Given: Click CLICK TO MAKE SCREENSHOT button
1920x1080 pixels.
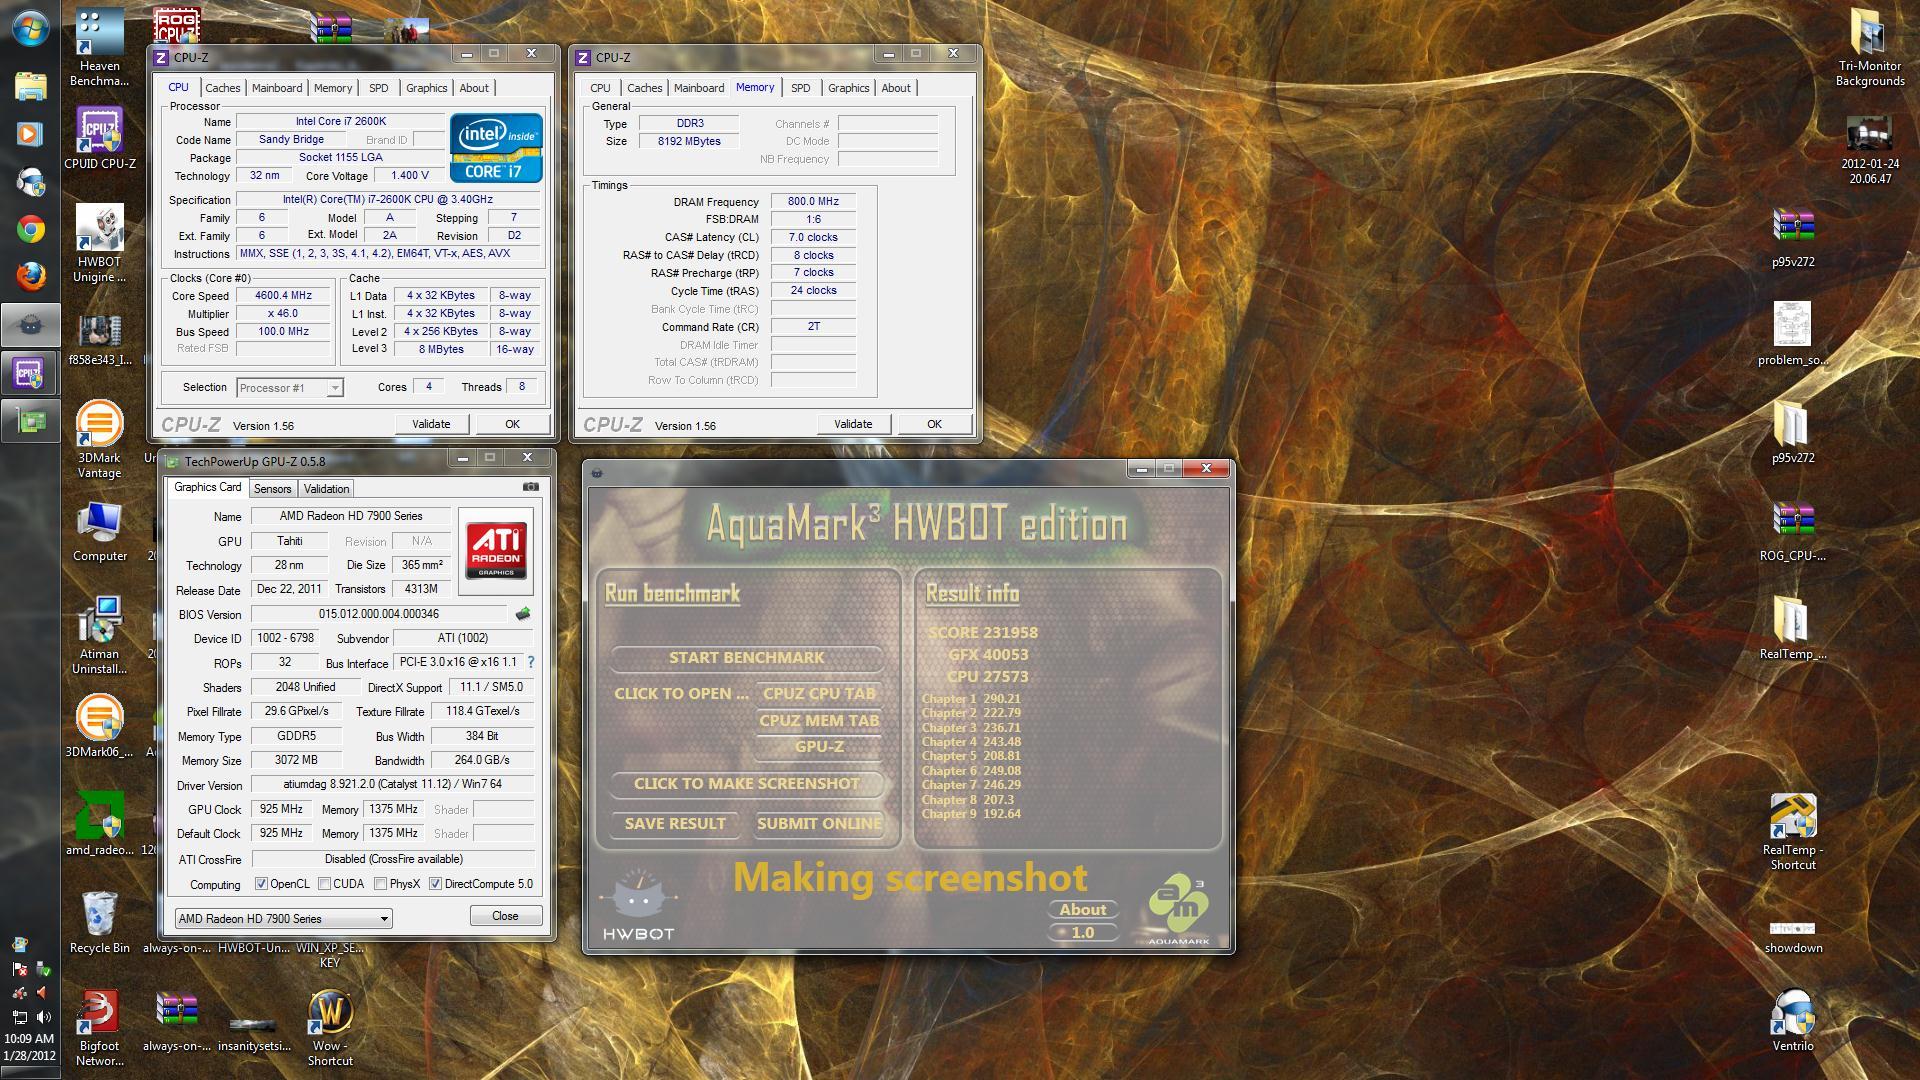Looking at the screenshot, I should (x=746, y=783).
